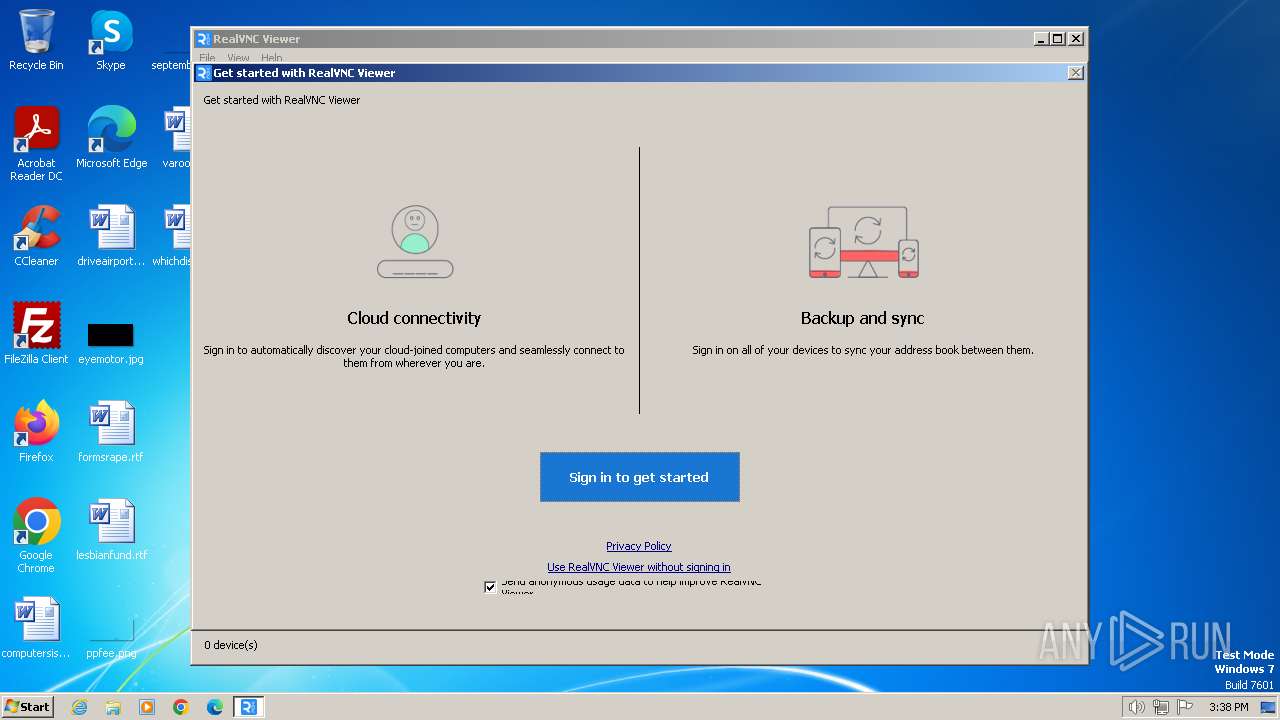
Task: Select the Acrobat Reader DC shortcut
Action: point(36,144)
